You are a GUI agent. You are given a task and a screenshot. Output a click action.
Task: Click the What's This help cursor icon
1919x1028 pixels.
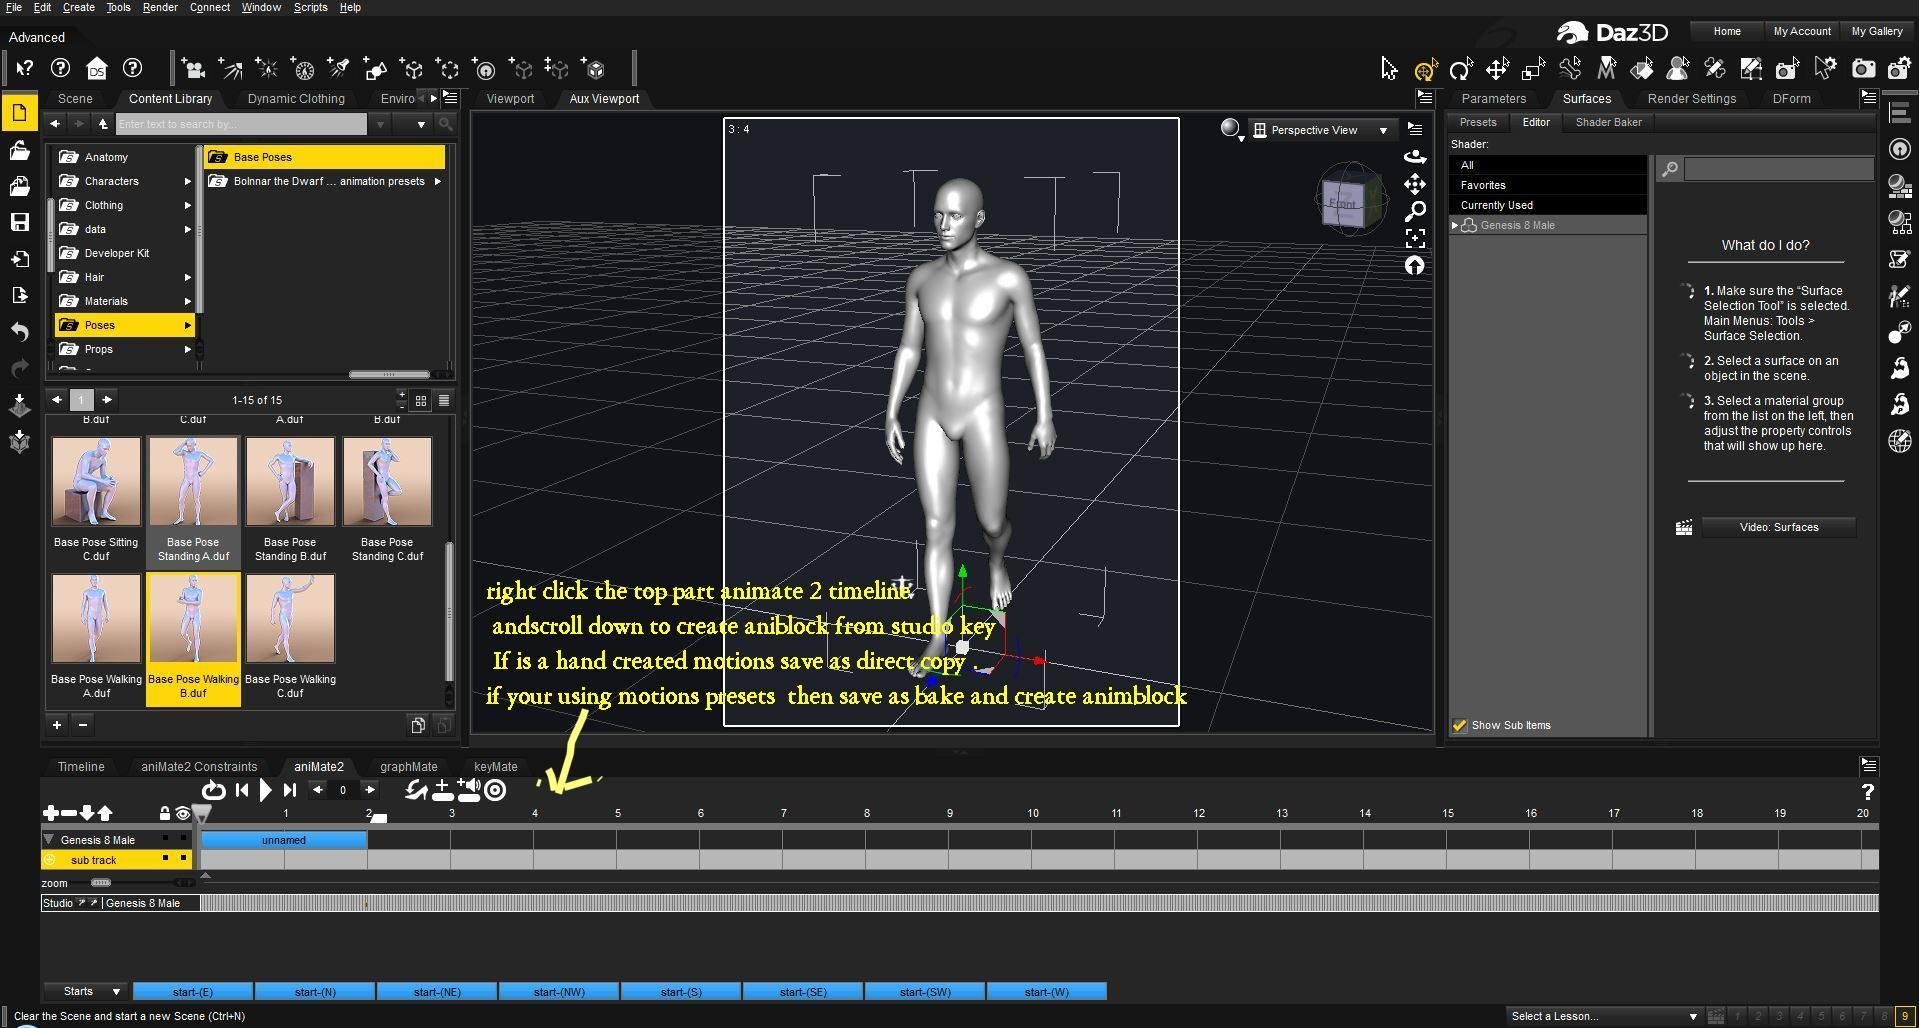pos(24,68)
